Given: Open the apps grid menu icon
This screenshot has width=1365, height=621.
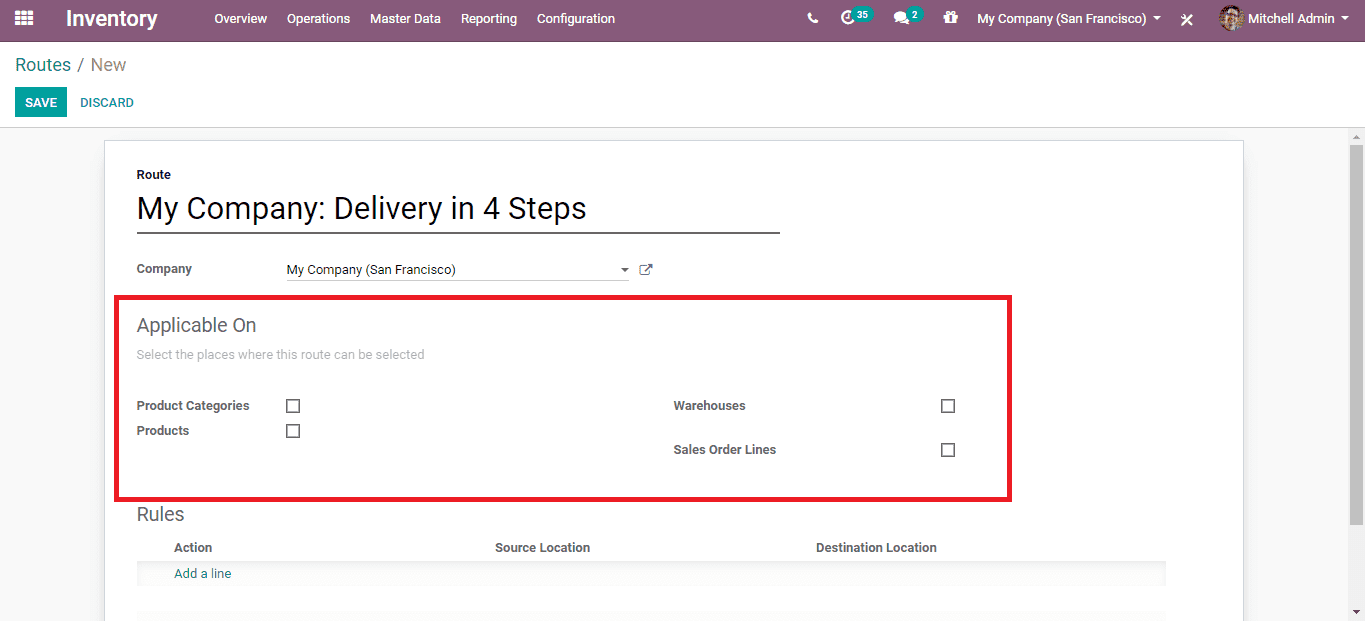Looking at the screenshot, I should 24,18.
